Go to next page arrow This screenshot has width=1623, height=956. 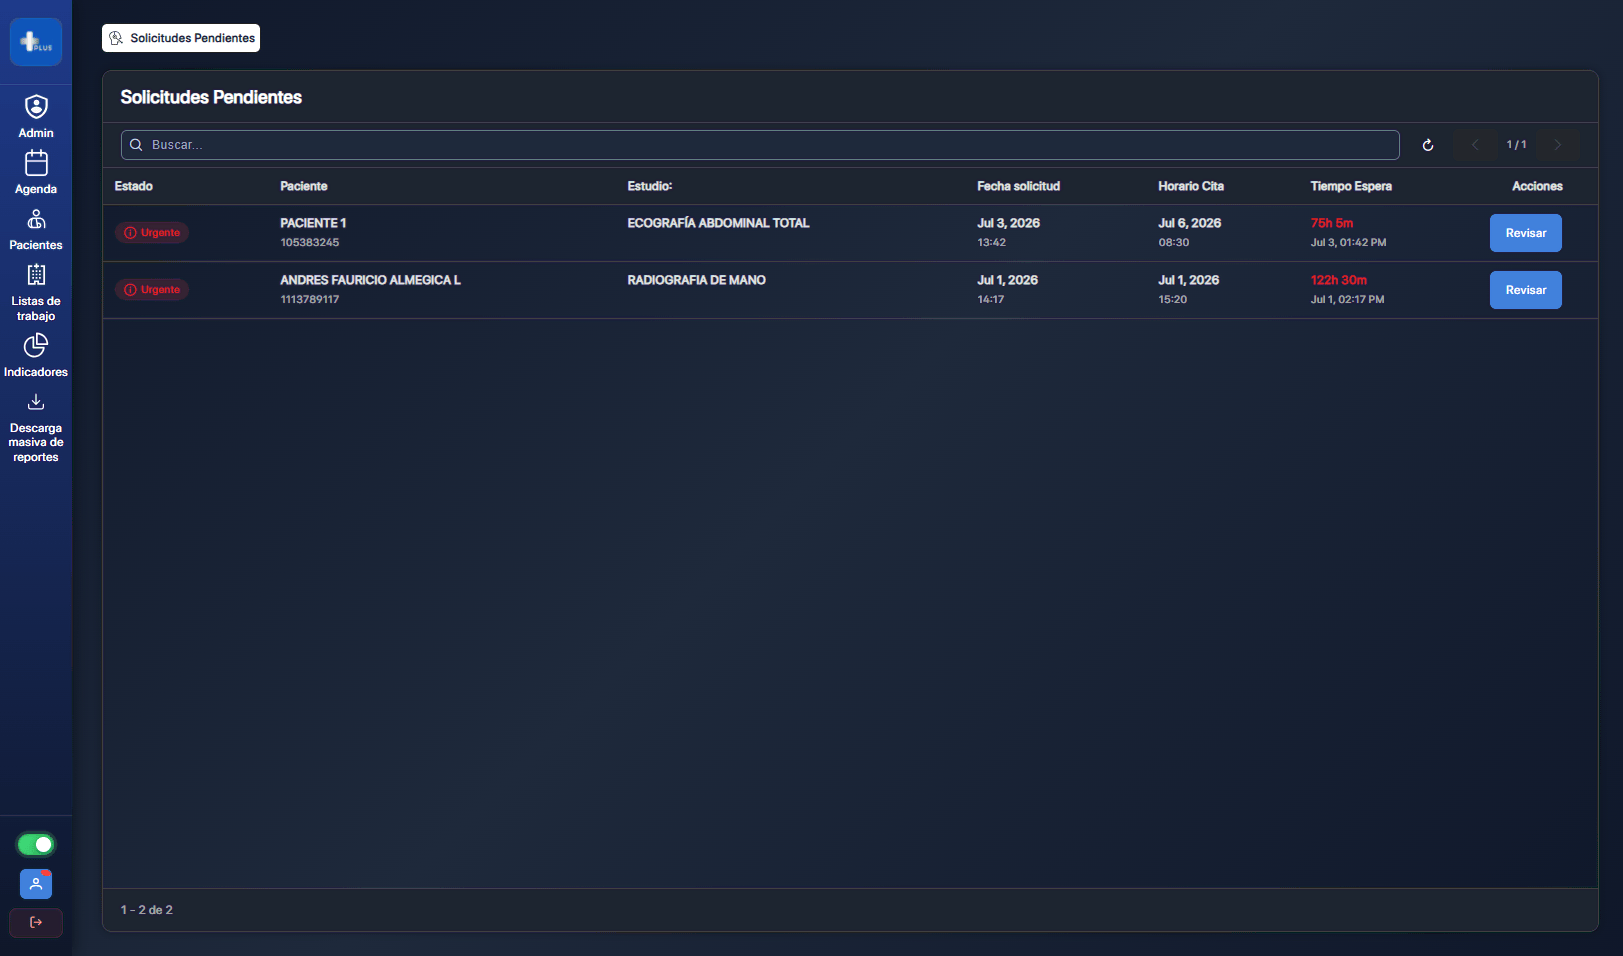point(1557,145)
